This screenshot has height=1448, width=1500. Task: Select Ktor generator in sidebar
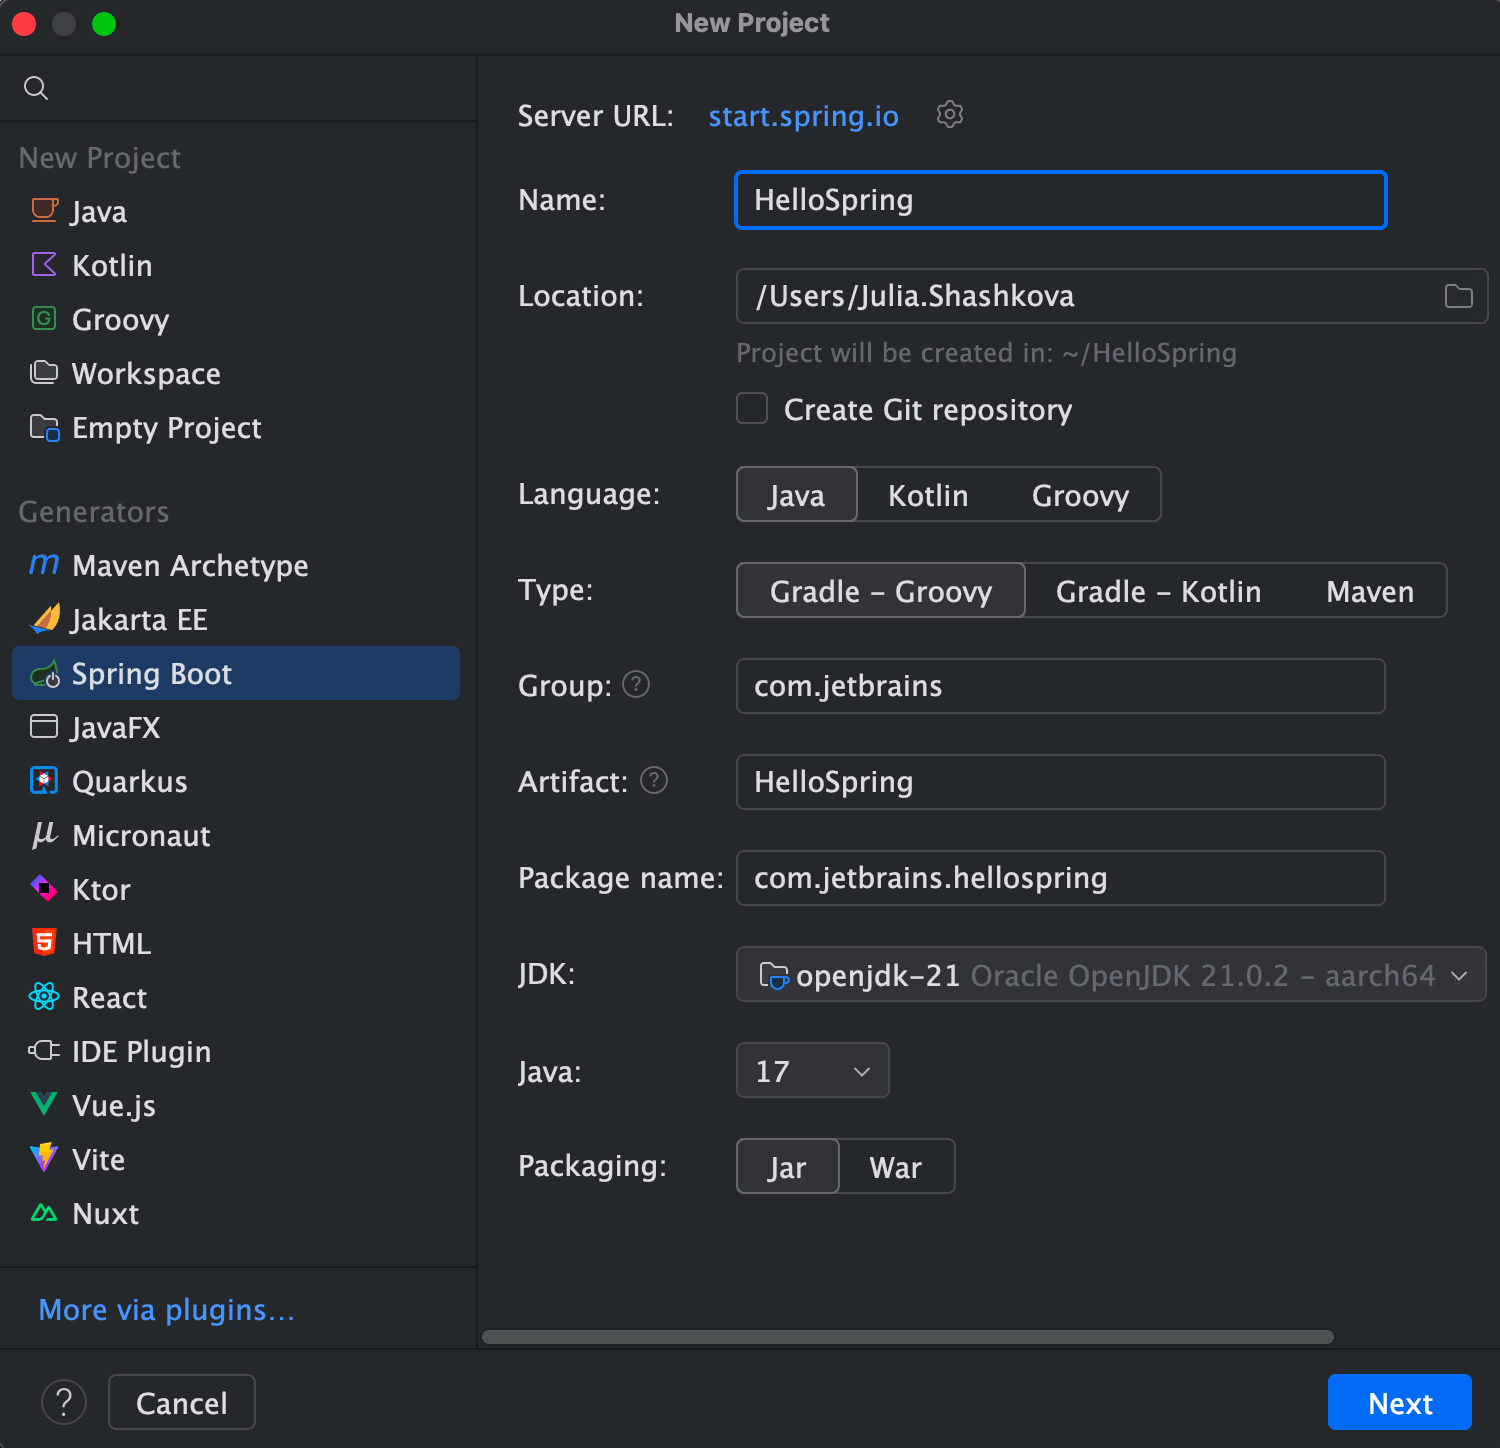tap(236, 889)
